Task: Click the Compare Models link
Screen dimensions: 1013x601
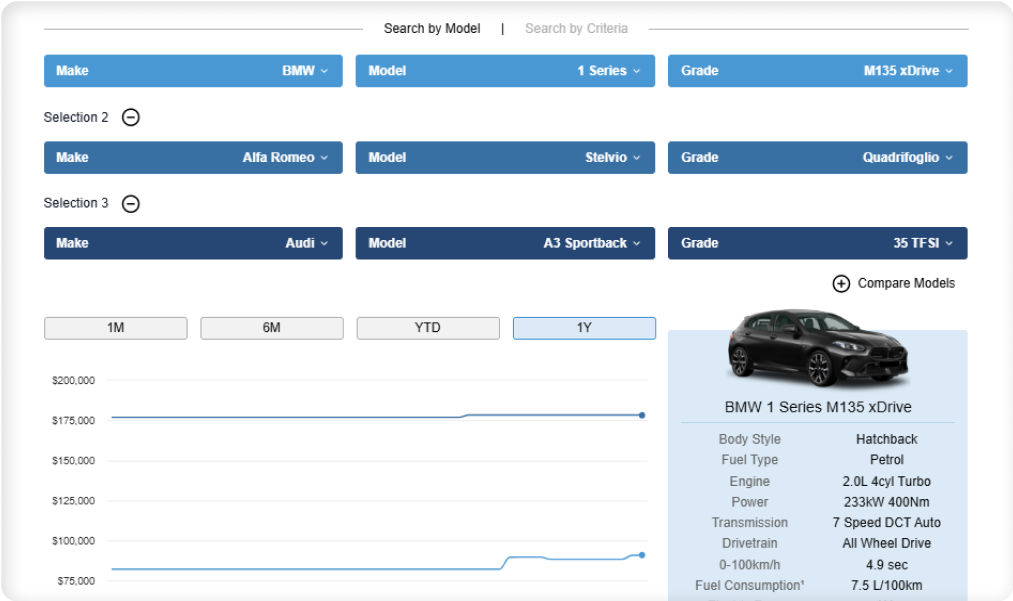Action: [x=906, y=283]
